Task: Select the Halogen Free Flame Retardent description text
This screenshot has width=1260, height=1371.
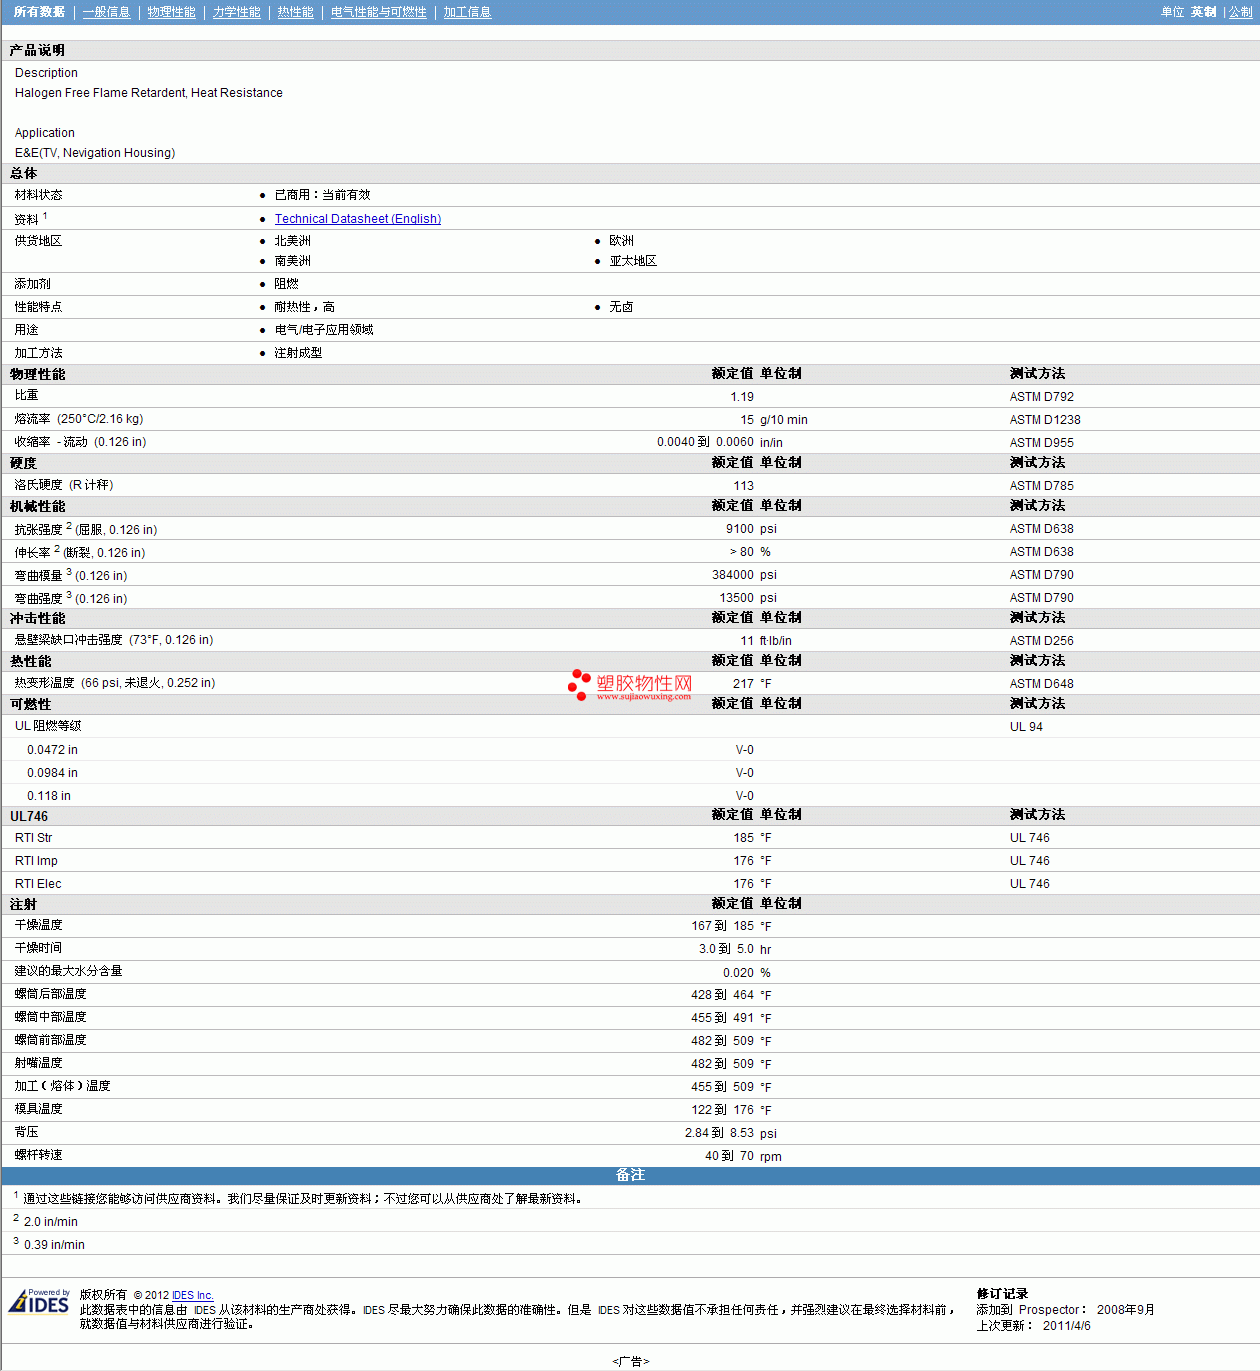Action: click(x=149, y=93)
